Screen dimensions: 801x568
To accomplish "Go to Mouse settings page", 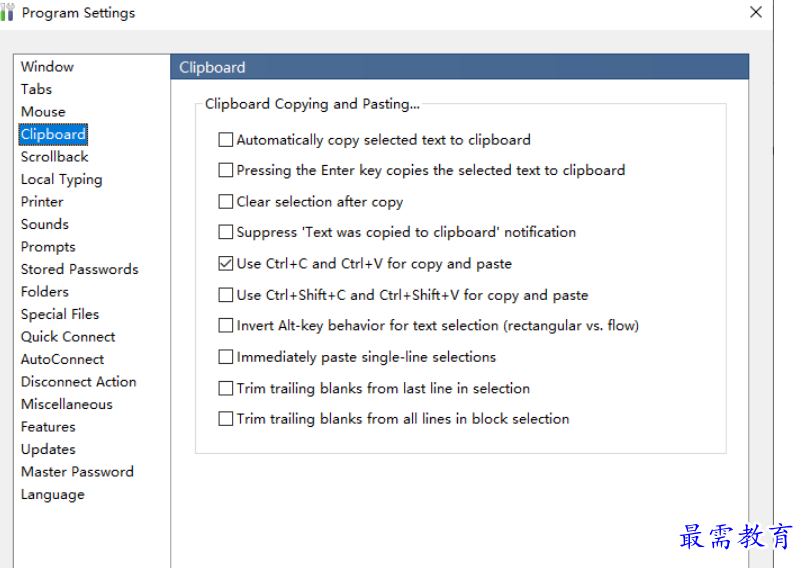I will 43,112.
